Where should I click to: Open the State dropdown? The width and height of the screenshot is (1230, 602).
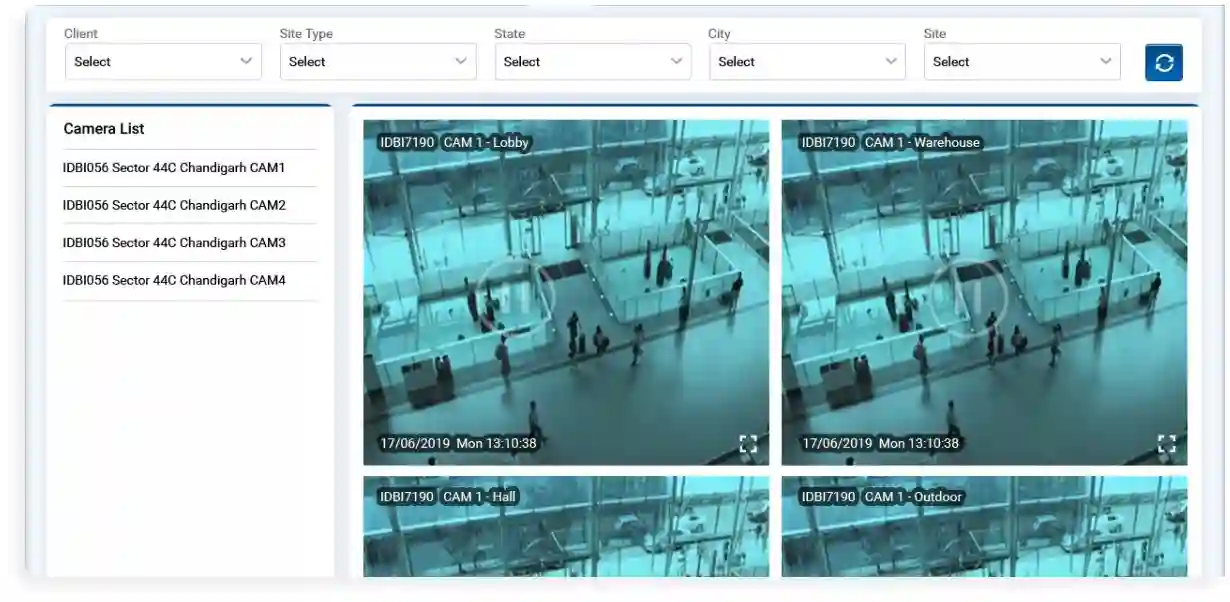pyautogui.click(x=593, y=62)
